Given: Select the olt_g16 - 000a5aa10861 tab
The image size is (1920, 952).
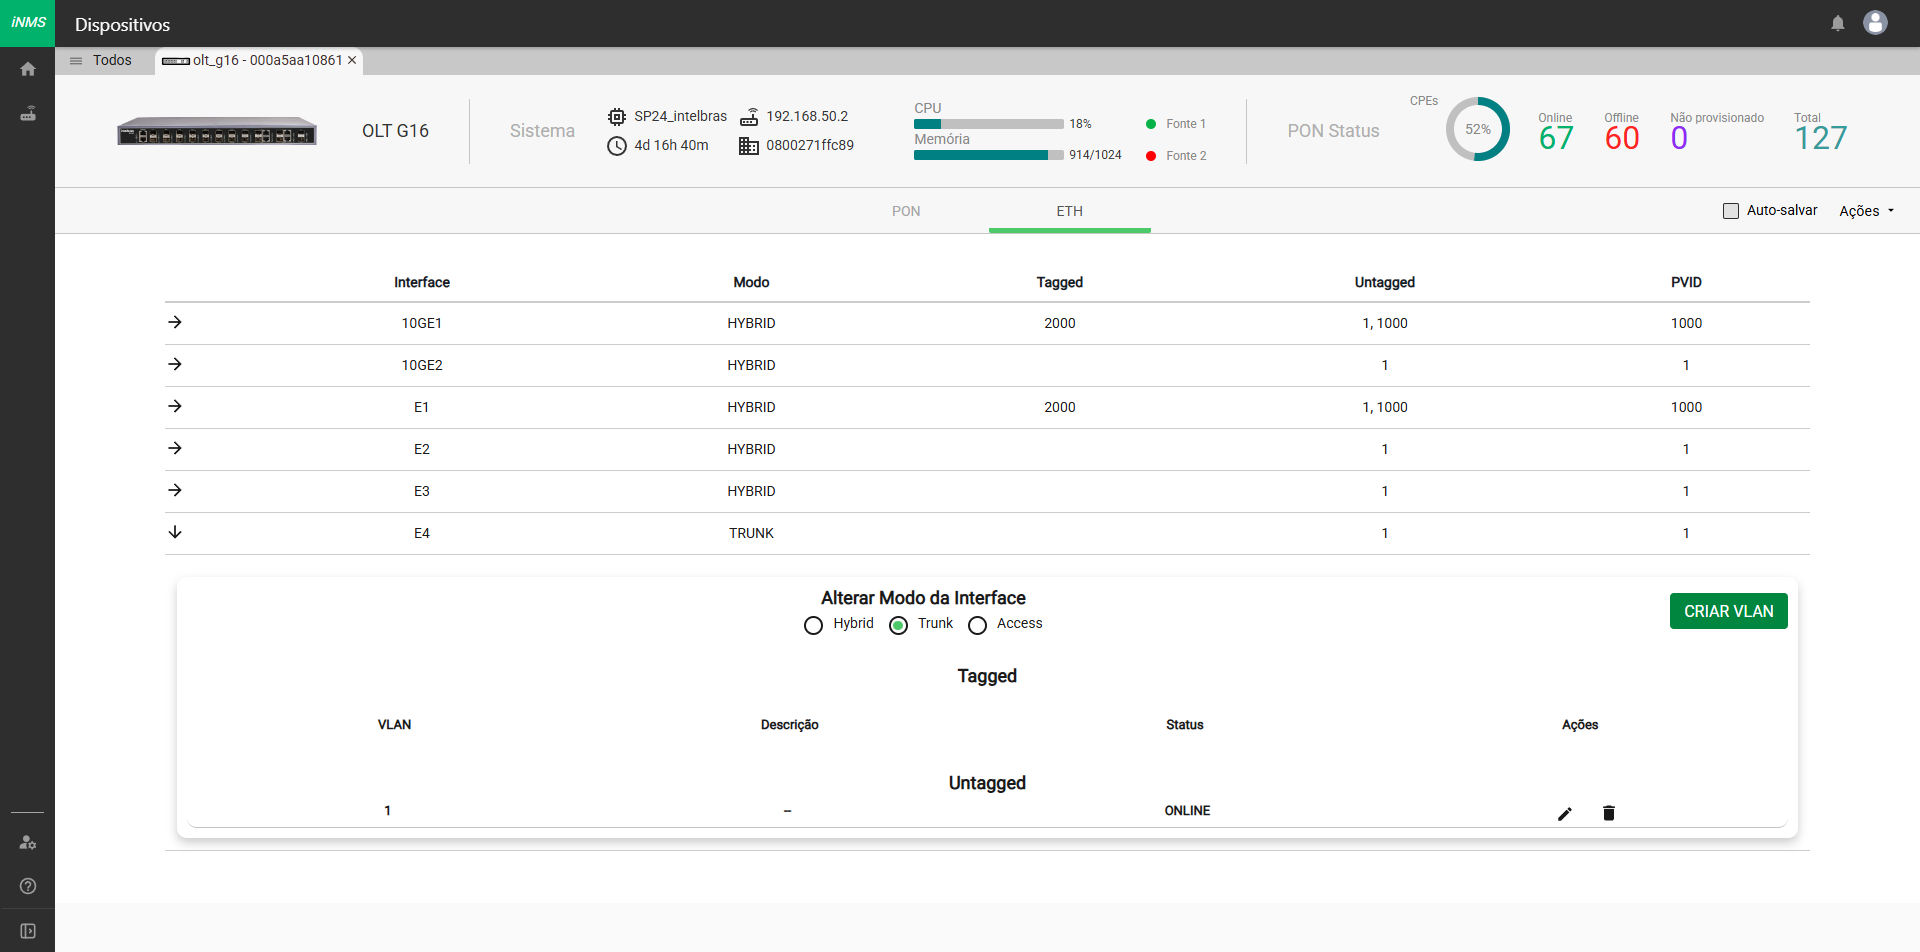Looking at the screenshot, I should pos(258,60).
